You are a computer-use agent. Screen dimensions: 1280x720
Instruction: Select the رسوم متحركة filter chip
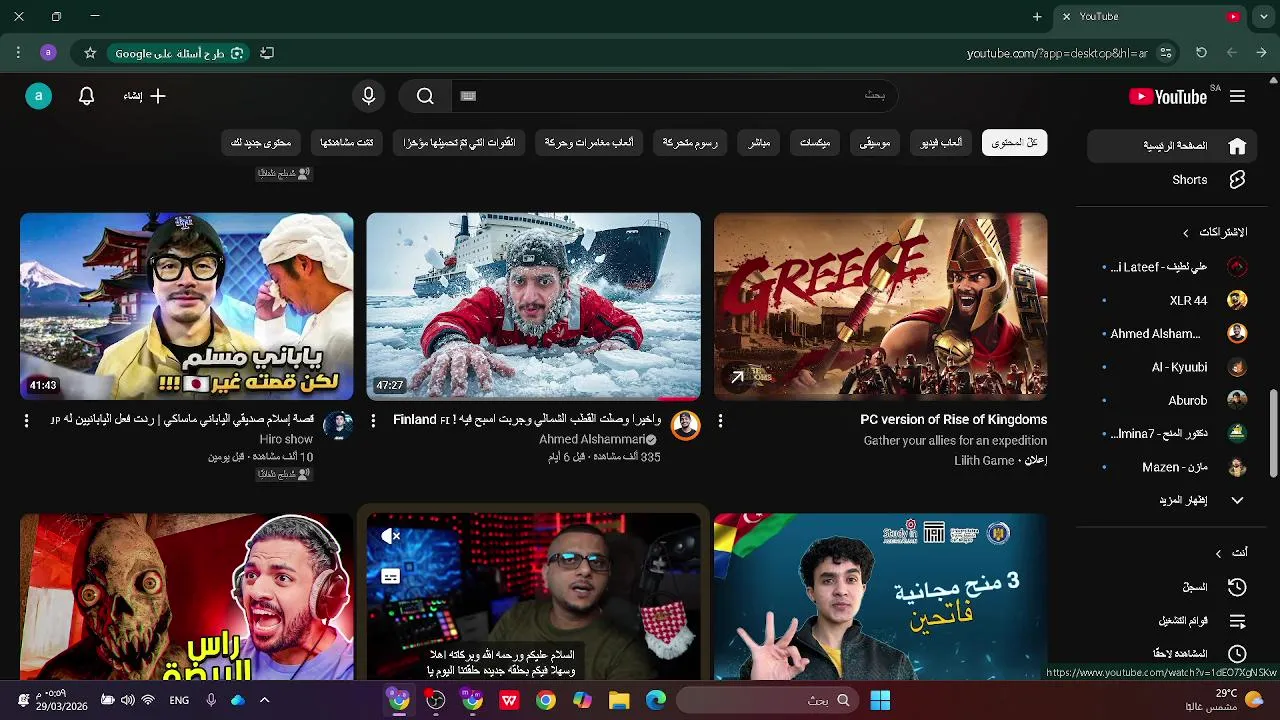point(690,143)
